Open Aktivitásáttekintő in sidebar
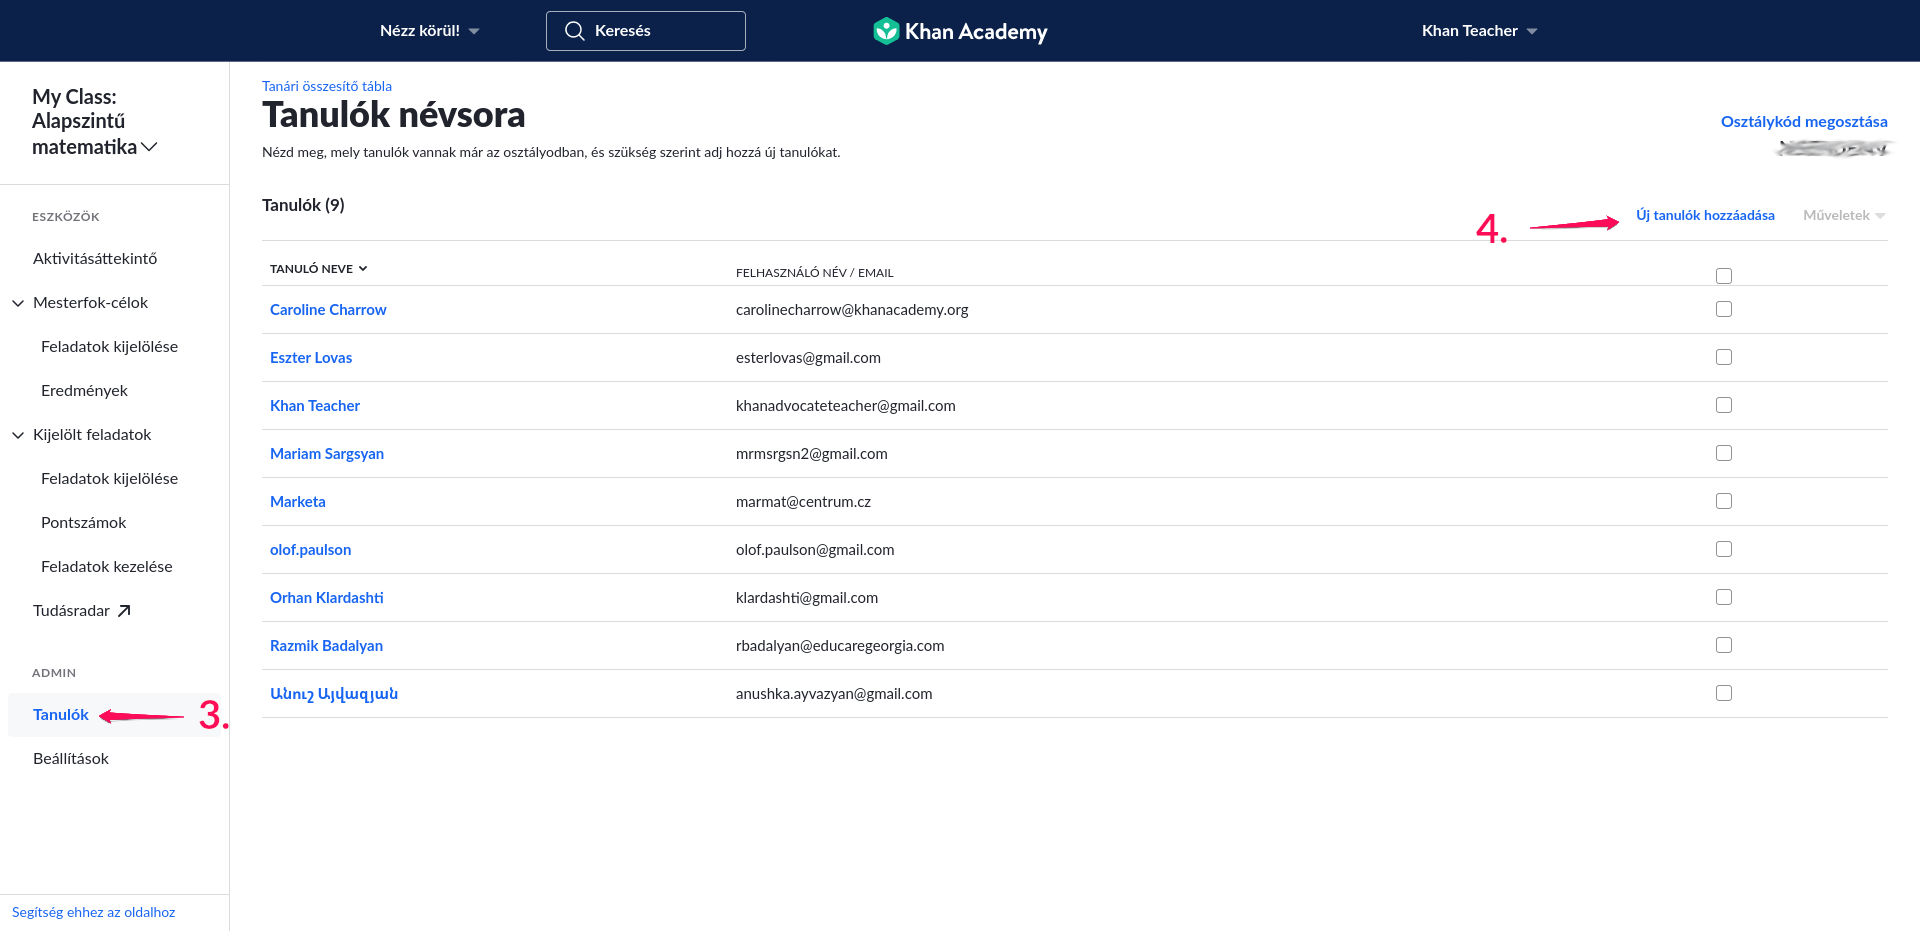This screenshot has width=1920, height=931. click(x=95, y=259)
